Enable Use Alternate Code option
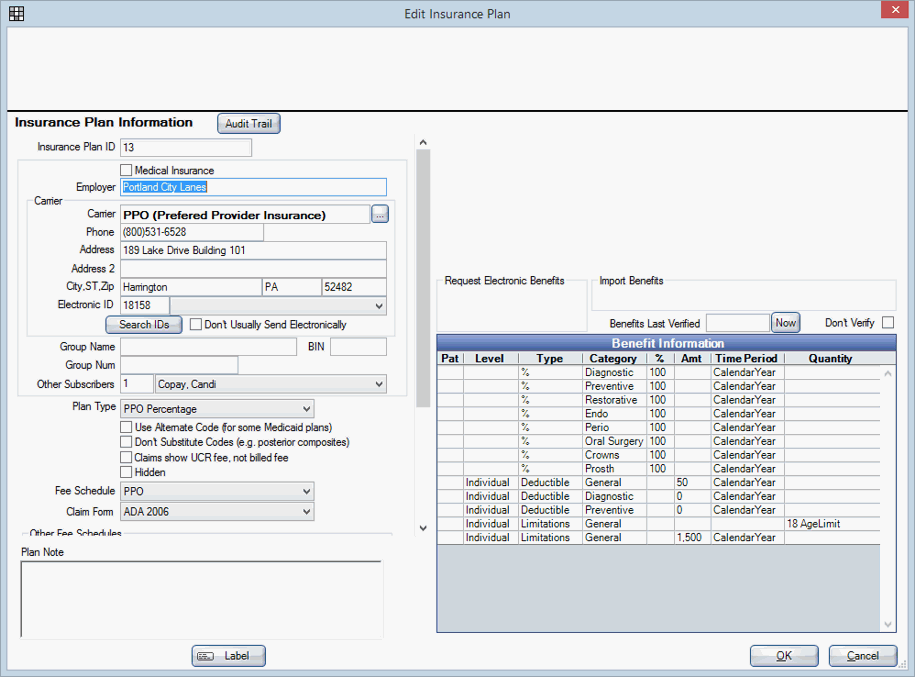The width and height of the screenshot is (915, 677). (126, 427)
